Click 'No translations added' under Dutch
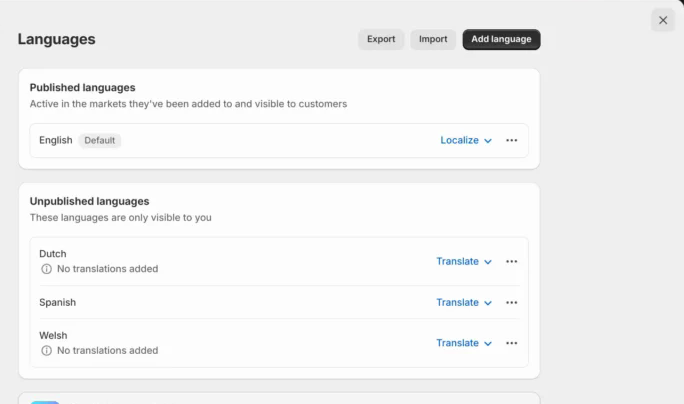Viewport: 684px width, 404px height. click(x=107, y=269)
